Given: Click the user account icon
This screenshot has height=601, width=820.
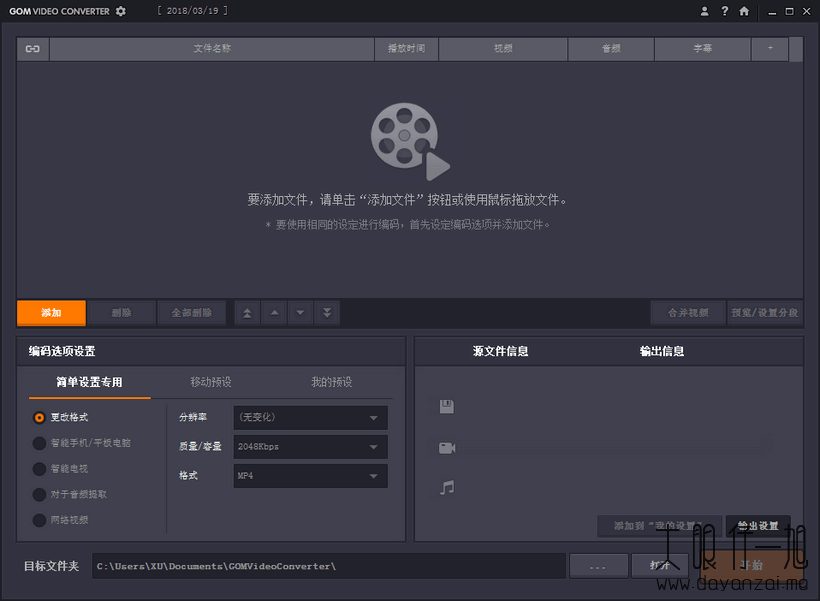Looking at the screenshot, I should 704,11.
